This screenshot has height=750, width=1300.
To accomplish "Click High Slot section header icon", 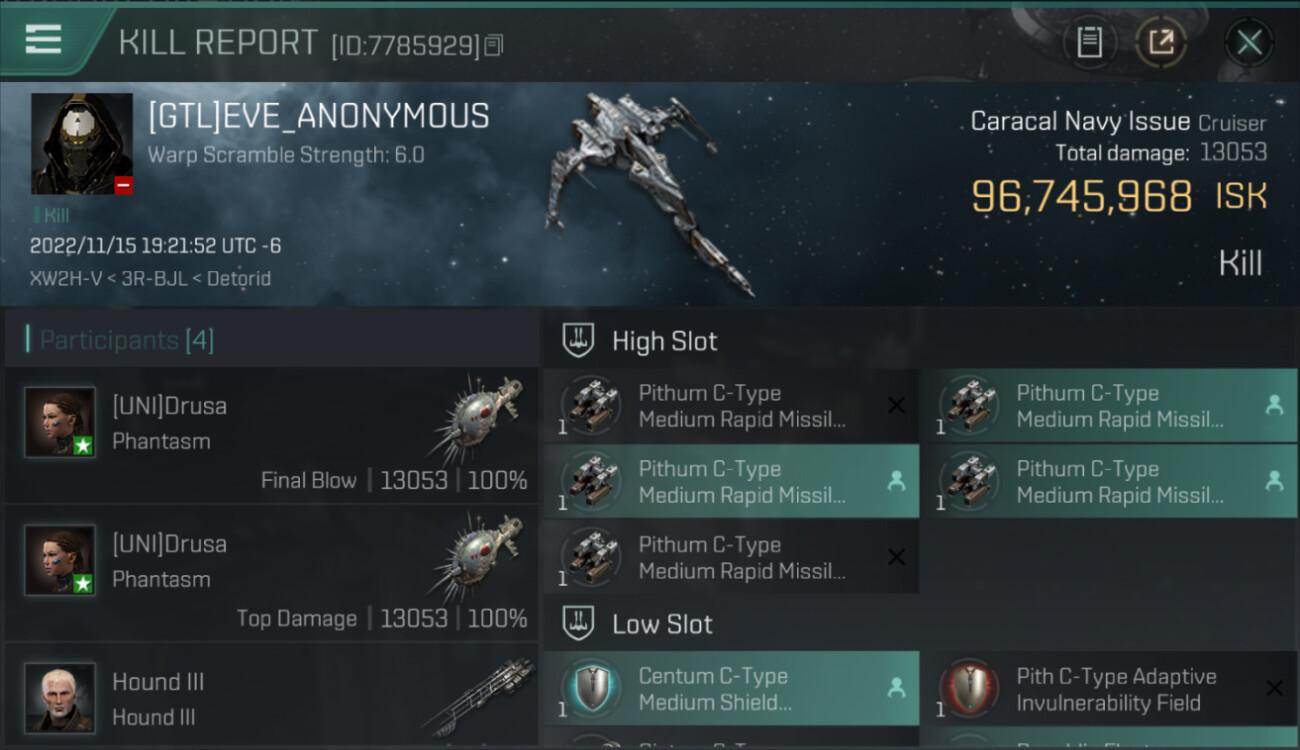I will (579, 341).
